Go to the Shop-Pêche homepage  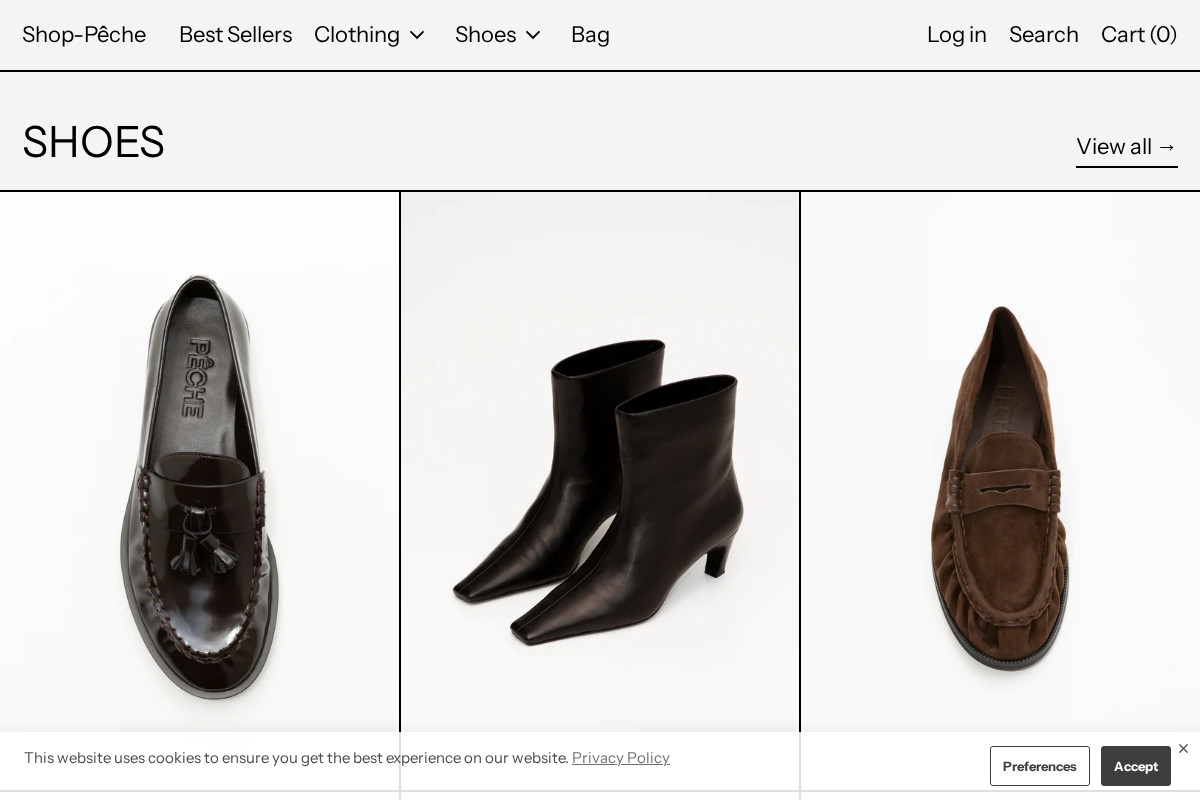pos(84,34)
